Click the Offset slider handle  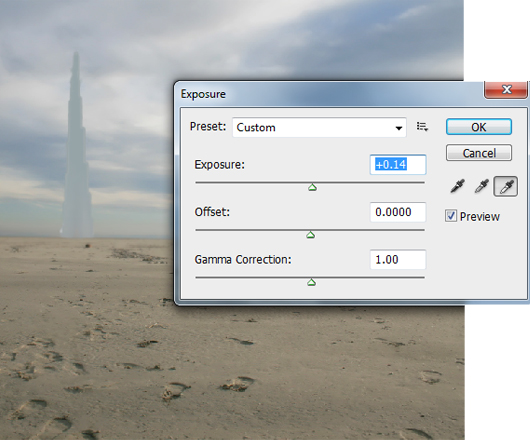pyautogui.click(x=311, y=235)
